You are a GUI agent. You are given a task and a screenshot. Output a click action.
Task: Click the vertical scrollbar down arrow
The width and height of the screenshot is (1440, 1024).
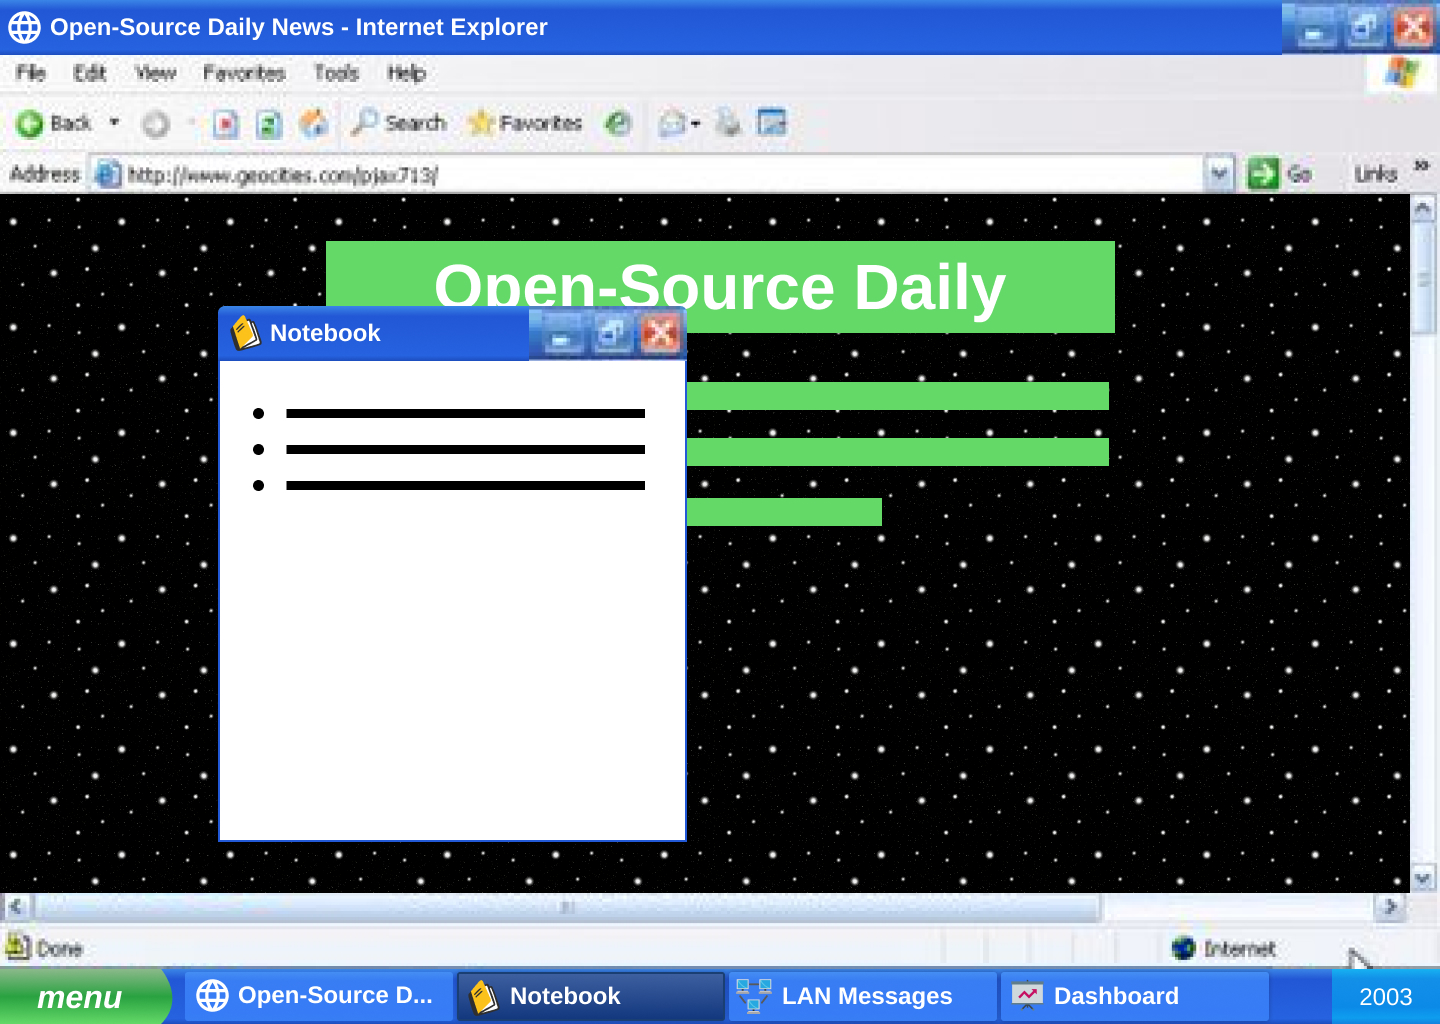1423,879
